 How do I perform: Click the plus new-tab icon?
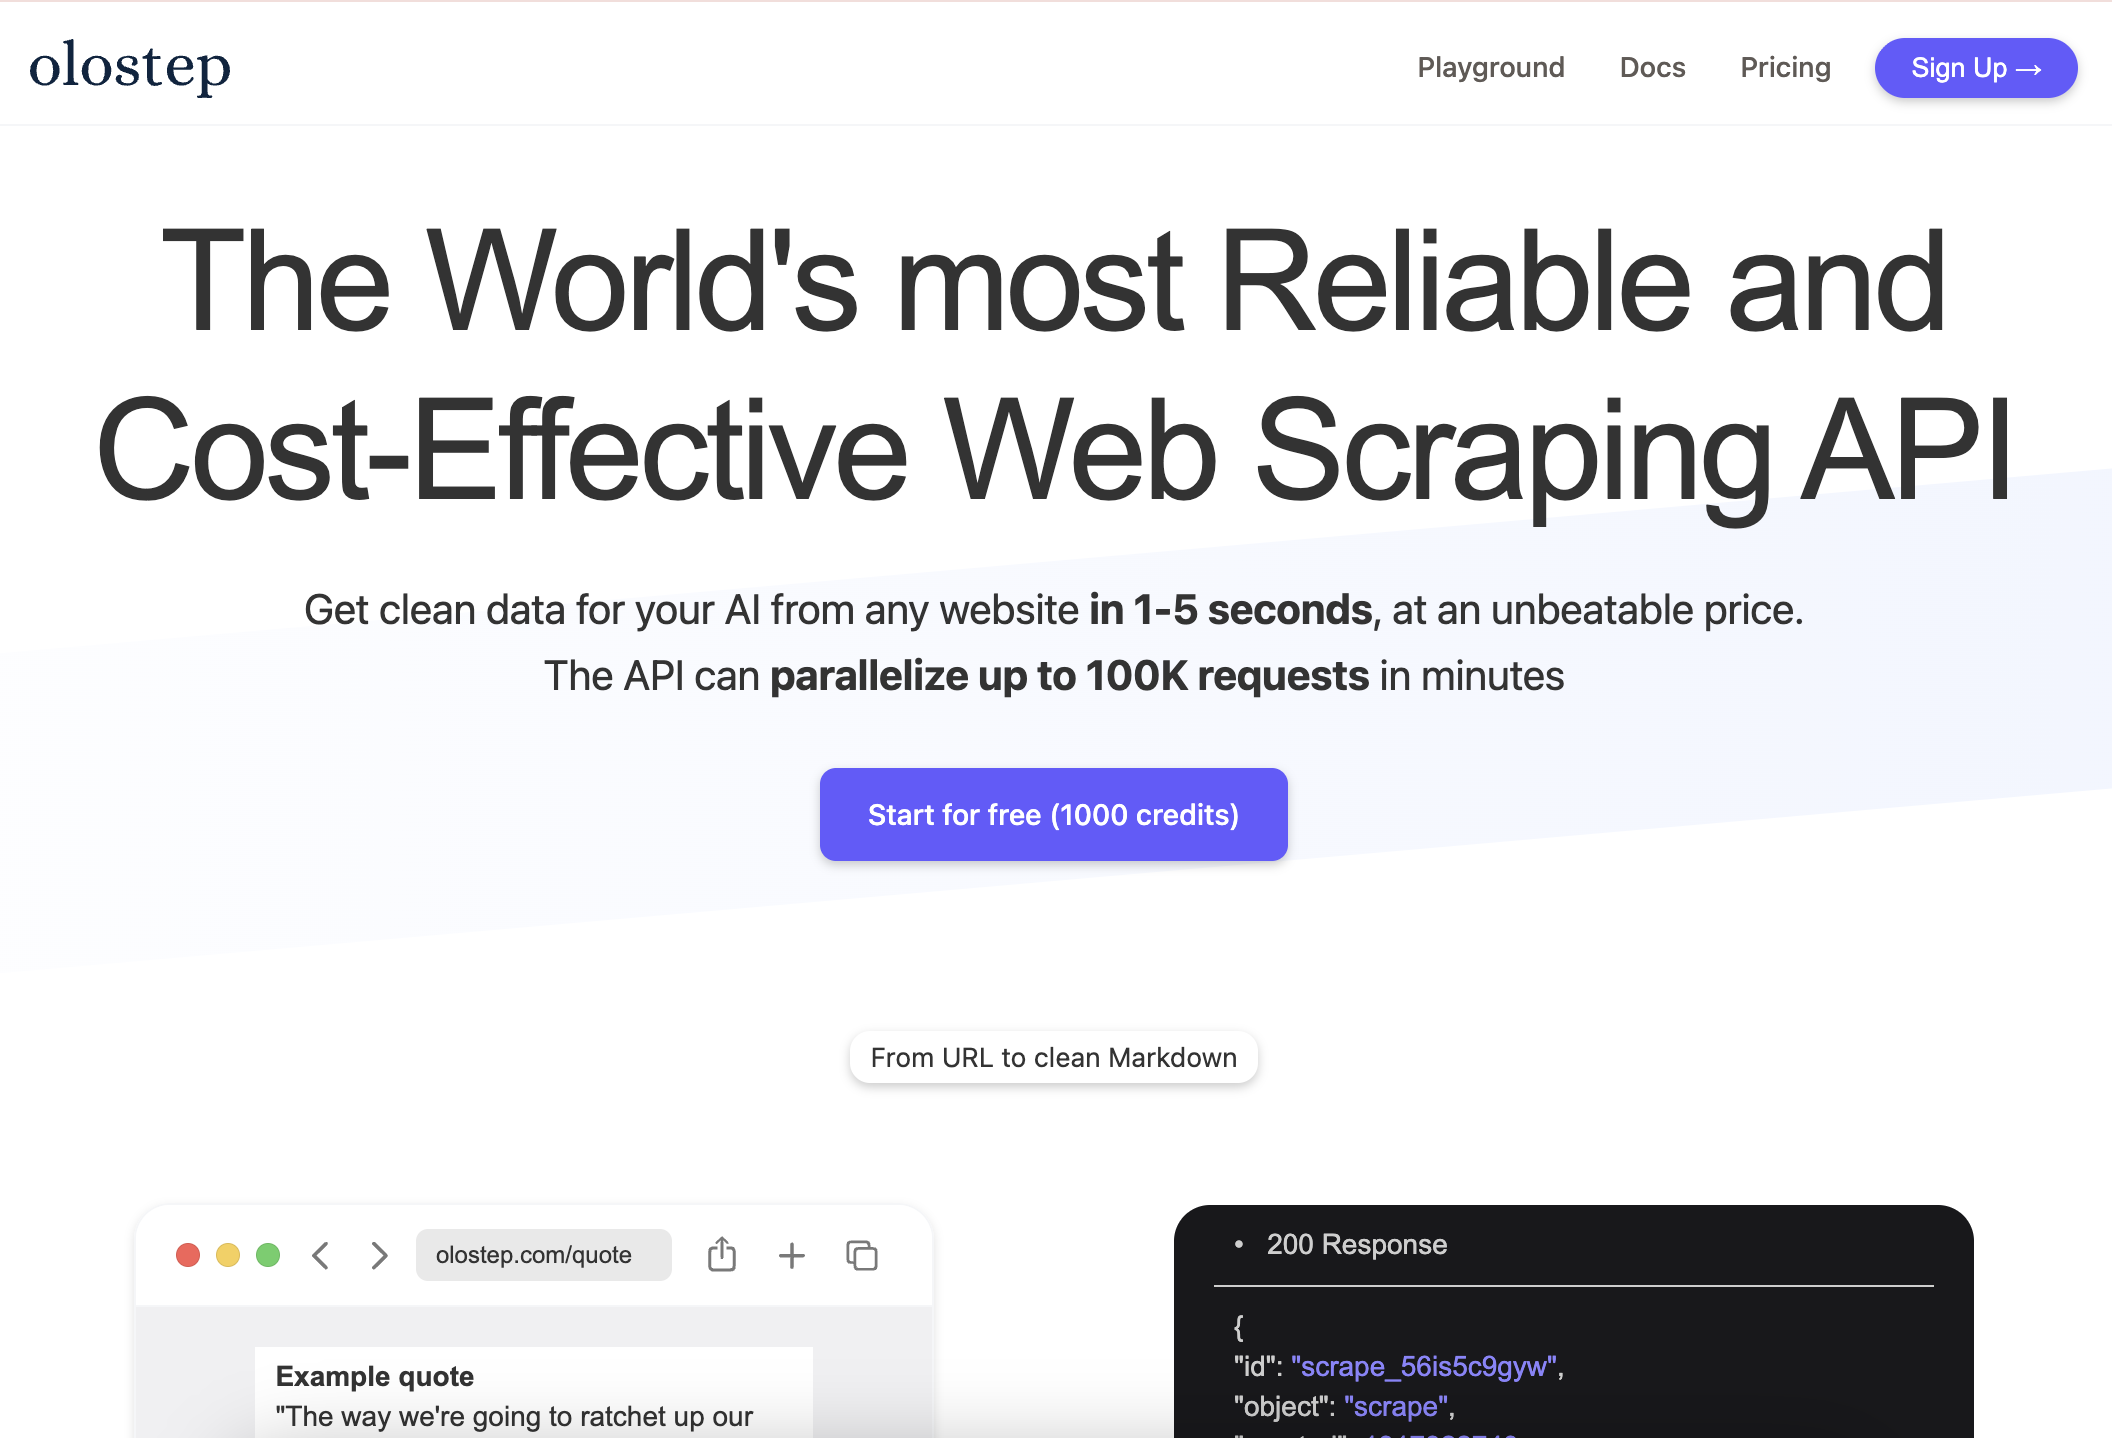[x=792, y=1255]
